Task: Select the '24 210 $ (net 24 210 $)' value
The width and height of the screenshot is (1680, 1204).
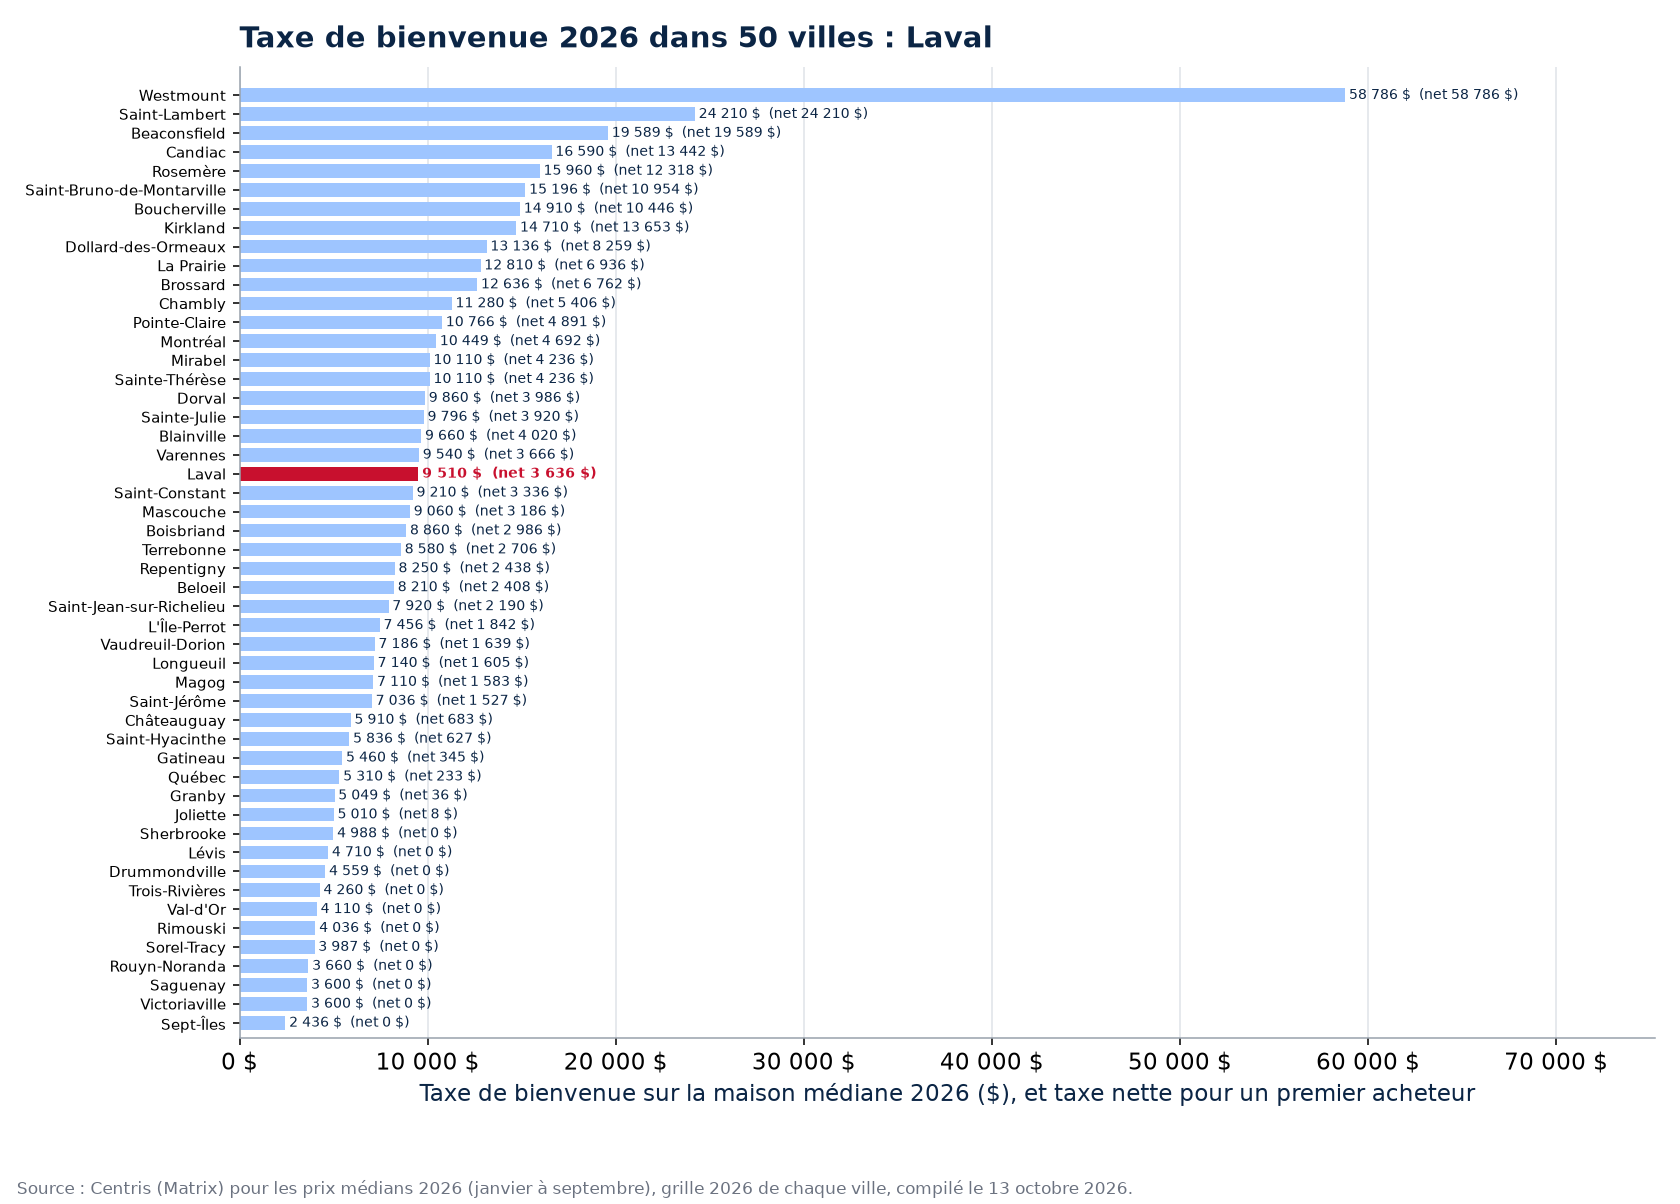Action: (783, 114)
